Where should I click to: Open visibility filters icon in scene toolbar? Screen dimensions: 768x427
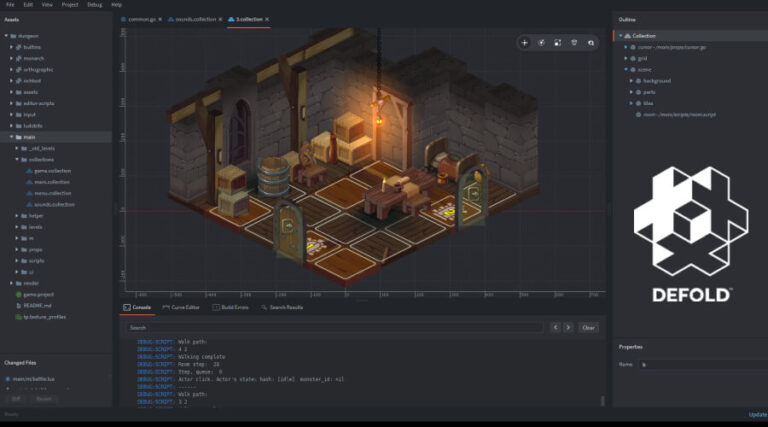coord(574,43)
